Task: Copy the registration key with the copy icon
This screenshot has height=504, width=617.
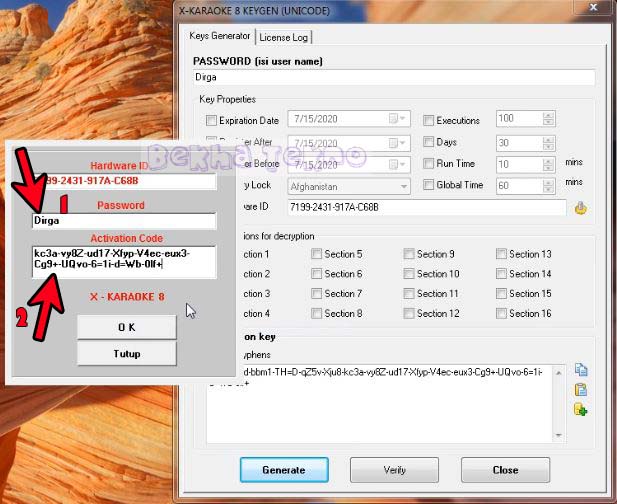Action: [581, 370]
